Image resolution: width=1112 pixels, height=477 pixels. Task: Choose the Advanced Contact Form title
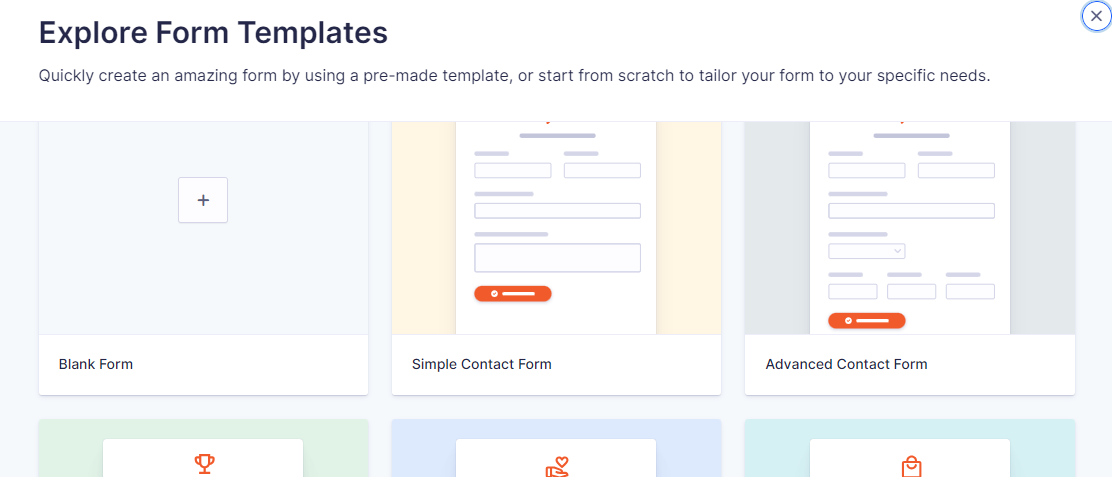[846, 364]
